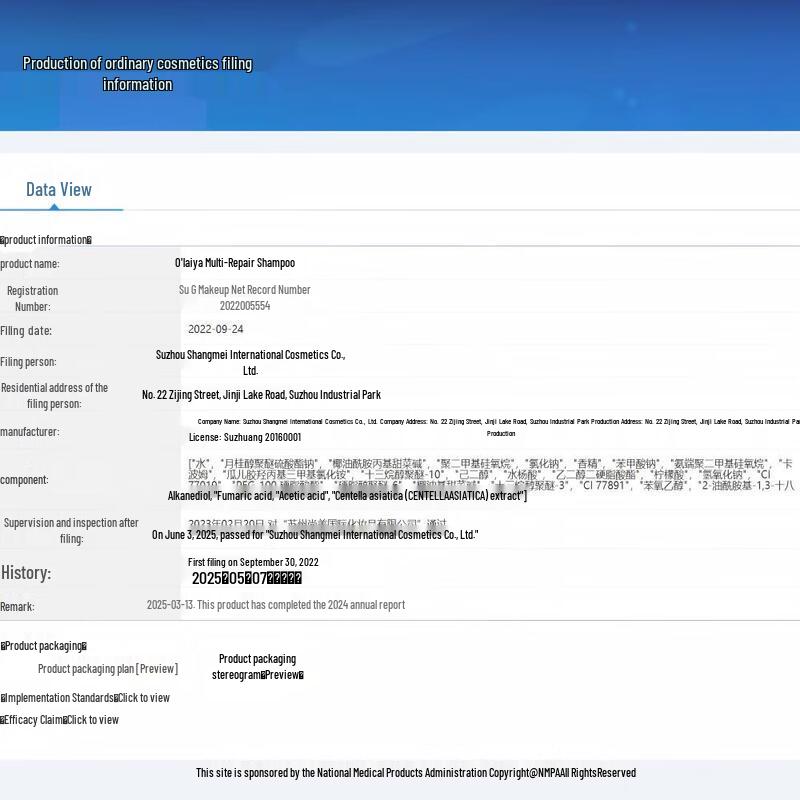Click the NMPA copyright footer text
The height and width of the screenshot is (800, 800).
tap(416, 773)
